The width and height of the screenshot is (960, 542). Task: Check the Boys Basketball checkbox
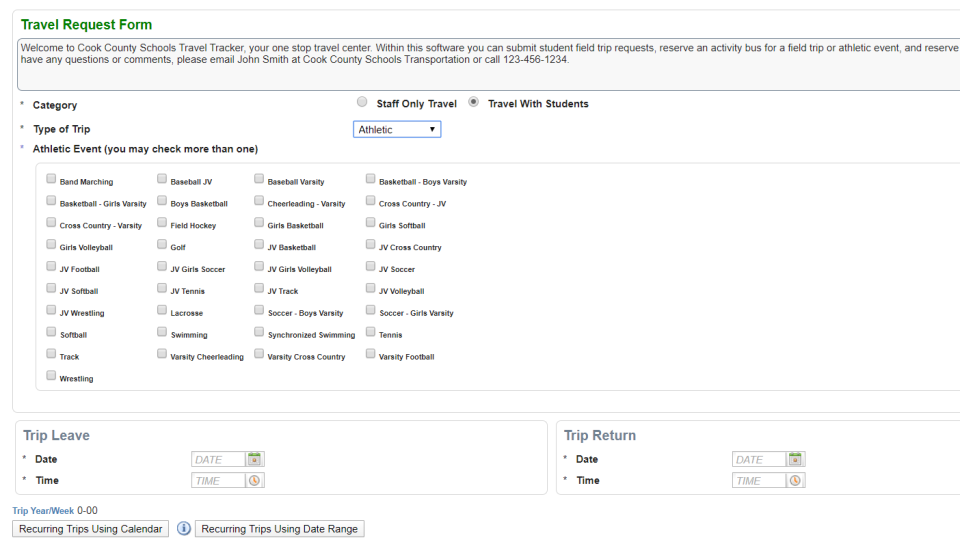pos(162,201)
